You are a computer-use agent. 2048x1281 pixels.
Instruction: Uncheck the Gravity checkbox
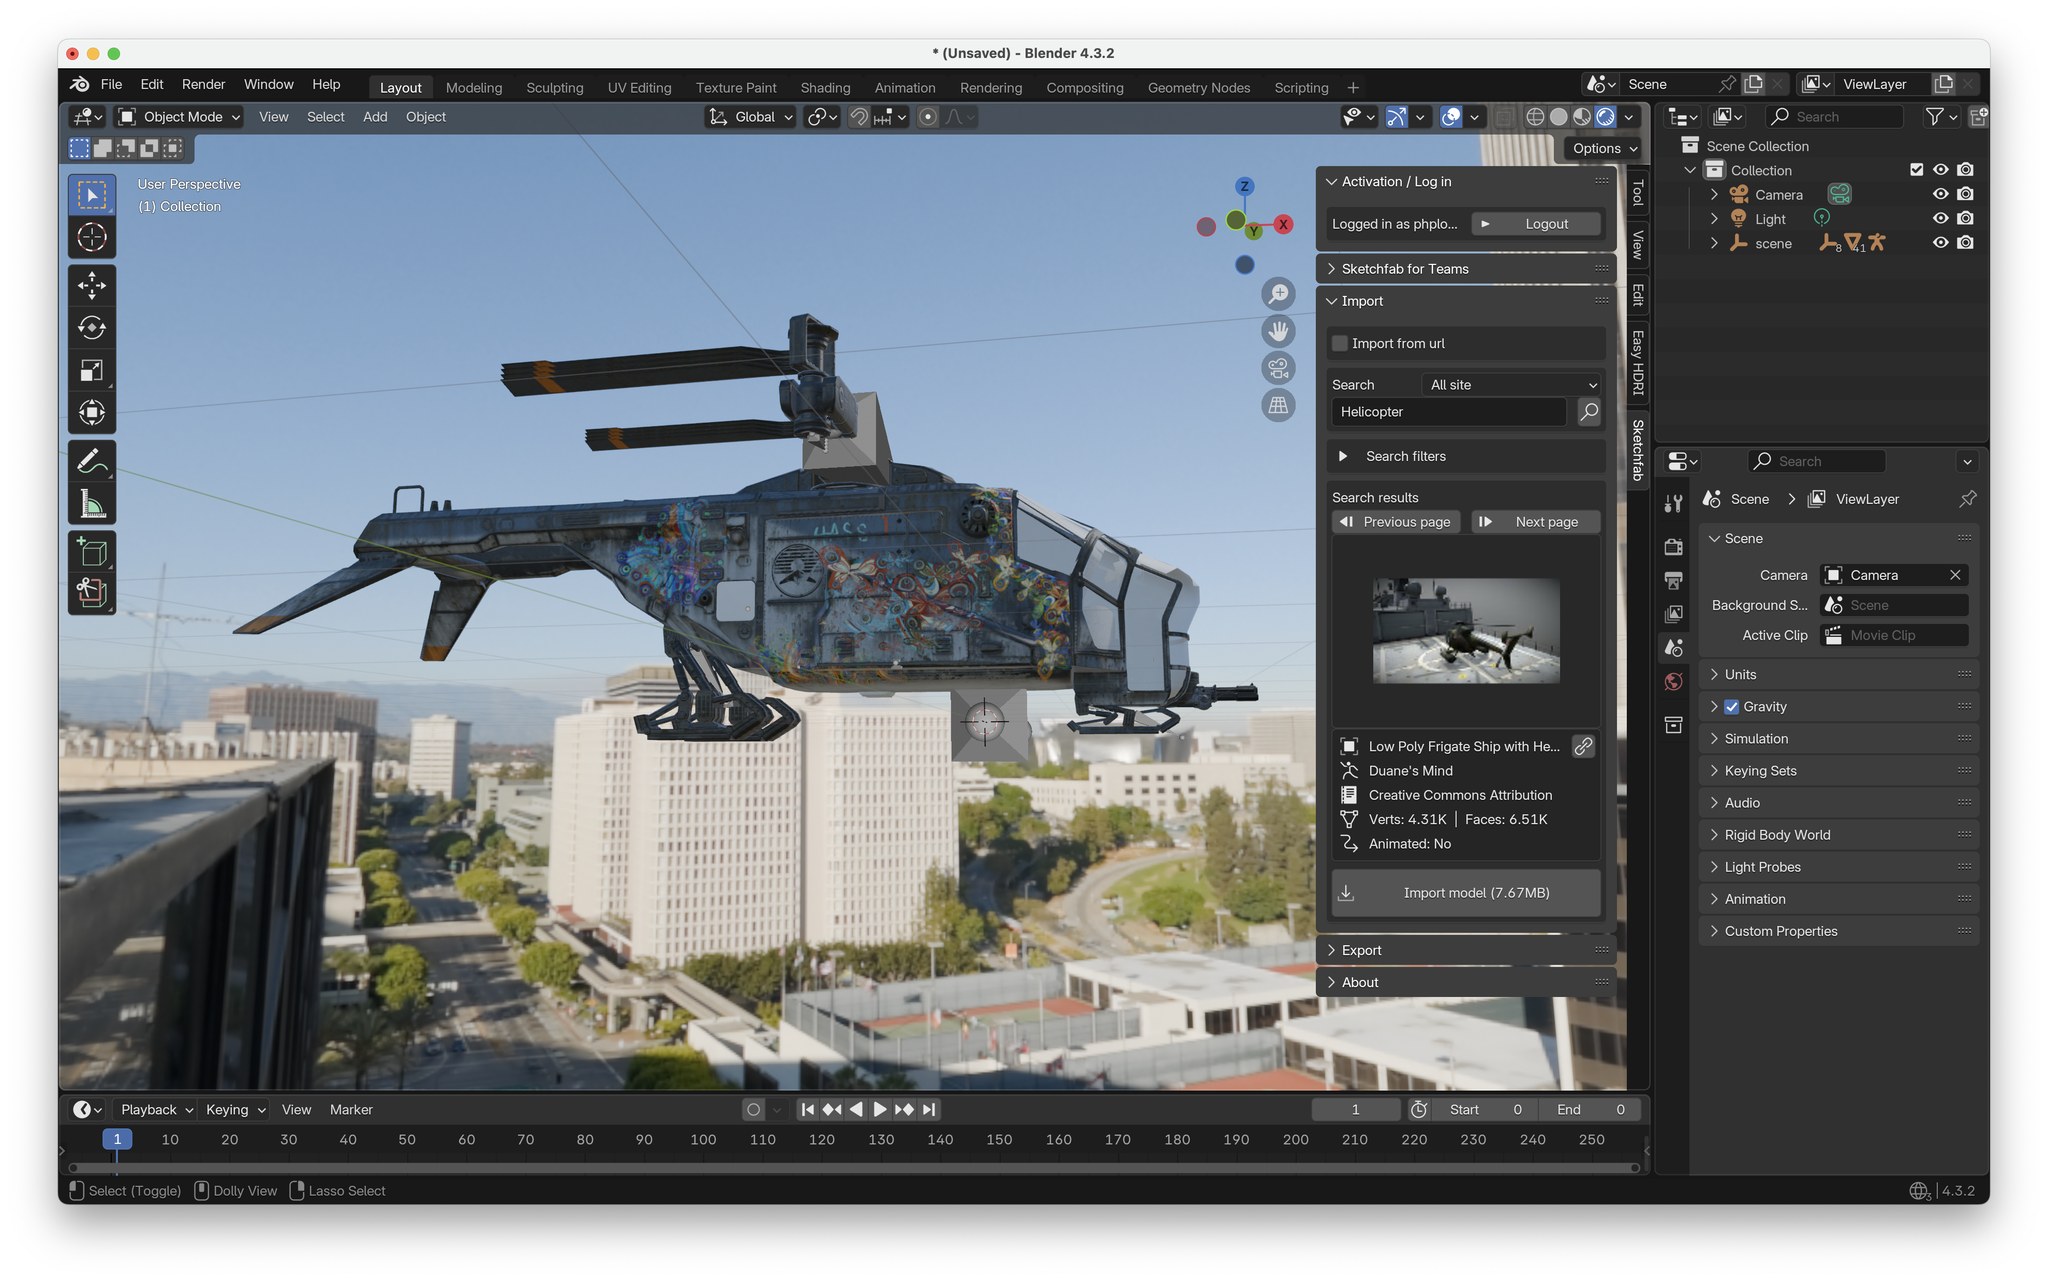click(1732, 707)
